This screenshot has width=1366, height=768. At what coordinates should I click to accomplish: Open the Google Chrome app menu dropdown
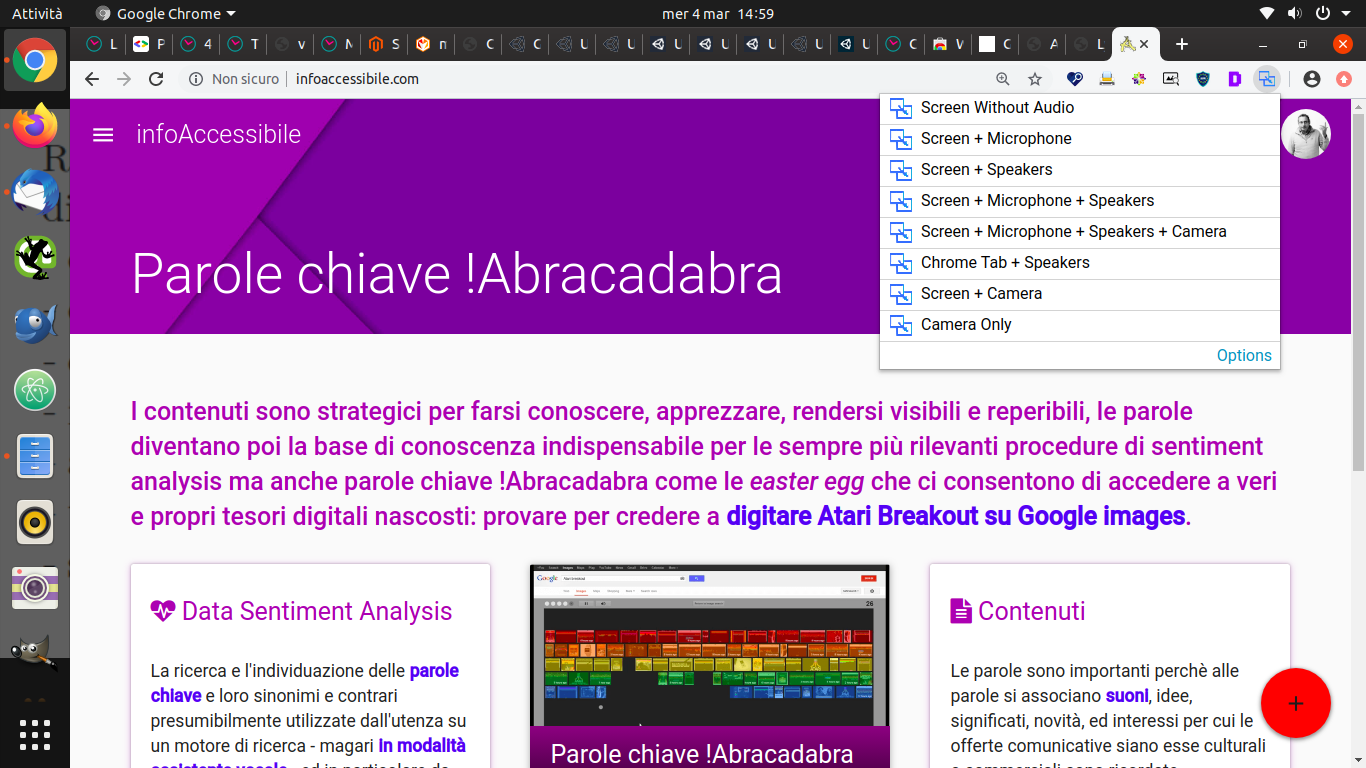166,14
